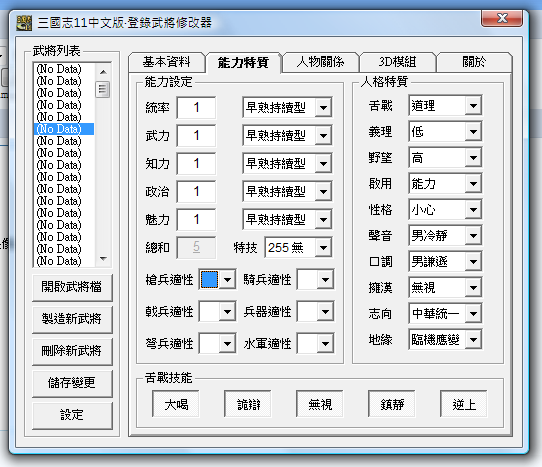Open the 槍兵適性 dropdown

click(217, 280)
